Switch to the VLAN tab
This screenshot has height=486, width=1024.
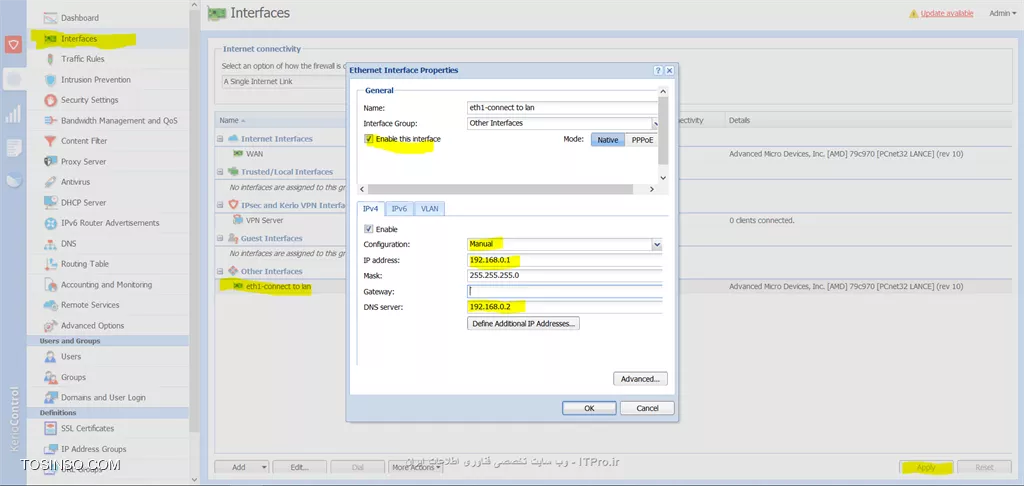(429, 208)
